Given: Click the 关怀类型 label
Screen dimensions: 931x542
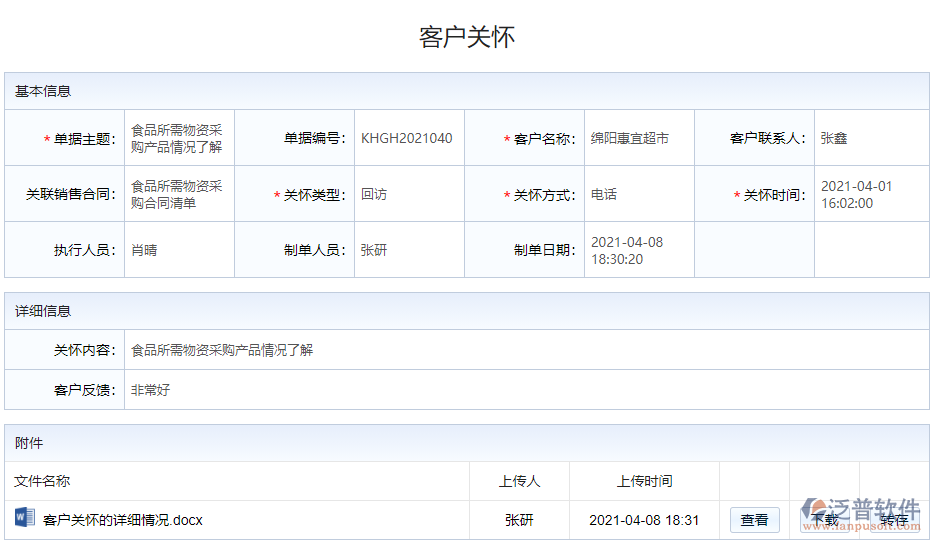Looking at the screenshot, I should coord(314,195).
